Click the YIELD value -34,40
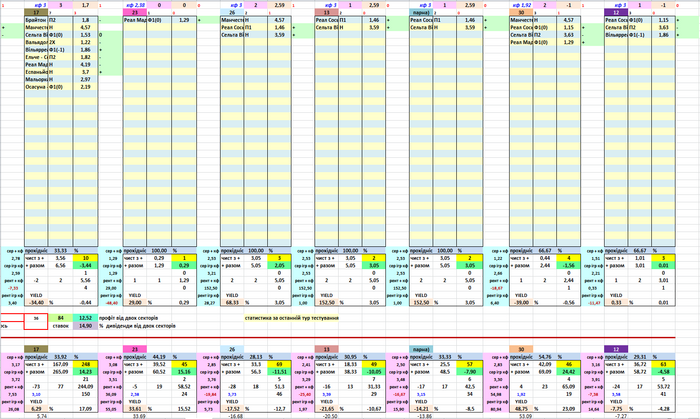Viewport: 700px width, 419px height. 36,303
